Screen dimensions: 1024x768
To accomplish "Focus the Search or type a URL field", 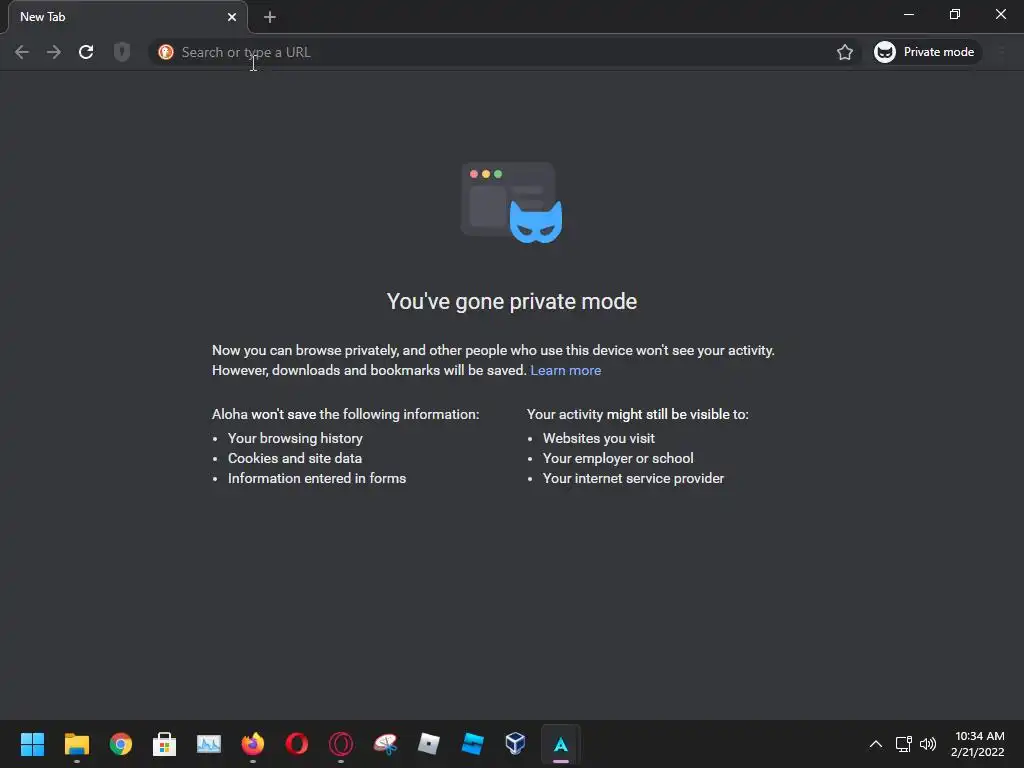I will pos(506,52).
